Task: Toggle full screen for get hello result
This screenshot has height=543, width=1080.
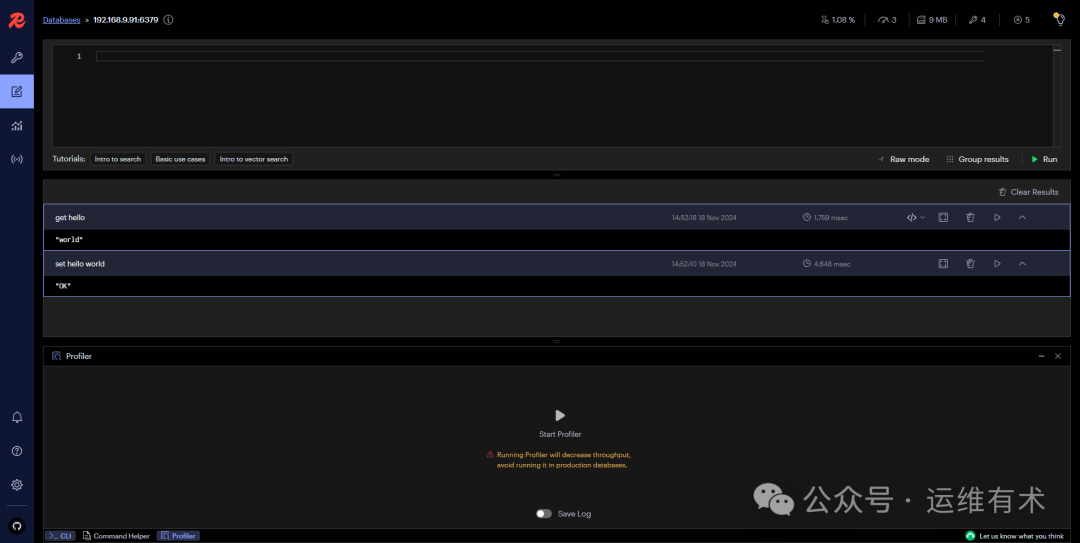Action: coord(943,217)
